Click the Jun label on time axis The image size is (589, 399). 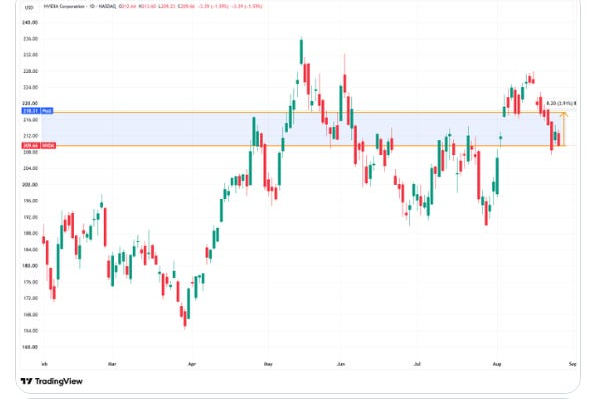tap(341, 364)
